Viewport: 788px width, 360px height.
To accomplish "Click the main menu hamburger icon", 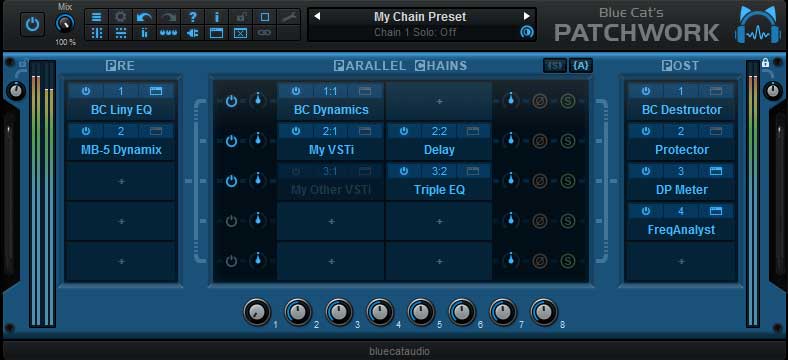I will pos(96,17).
